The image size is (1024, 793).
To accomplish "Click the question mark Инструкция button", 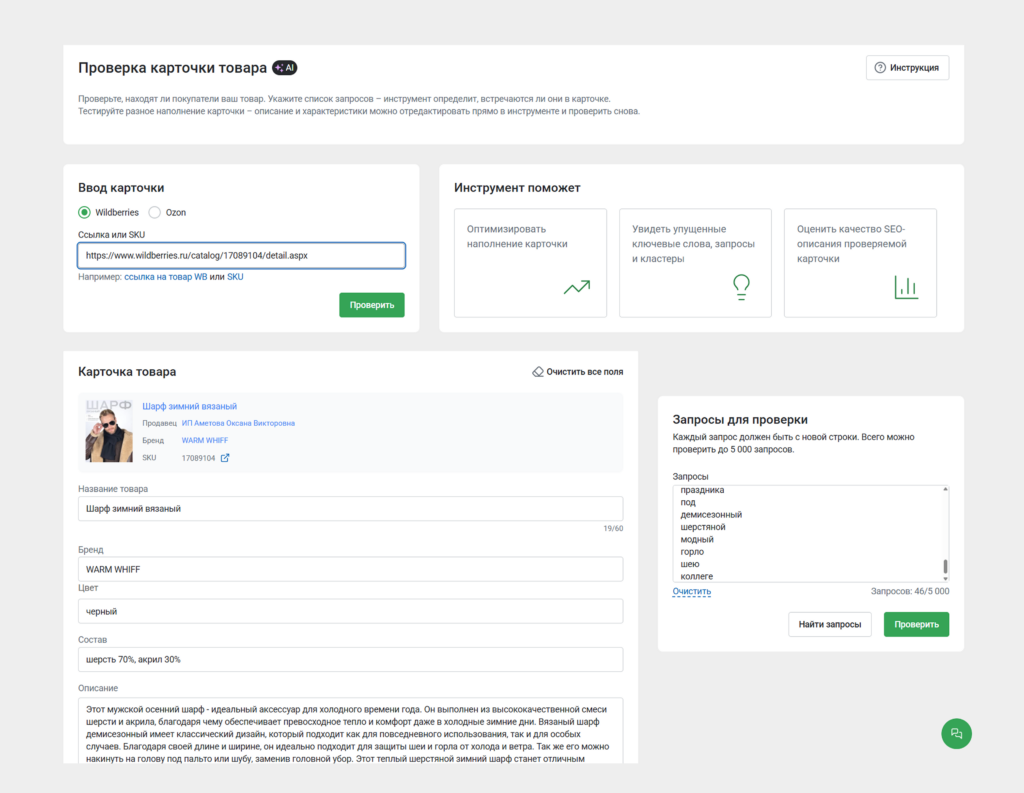I will [x=907, y=68].
